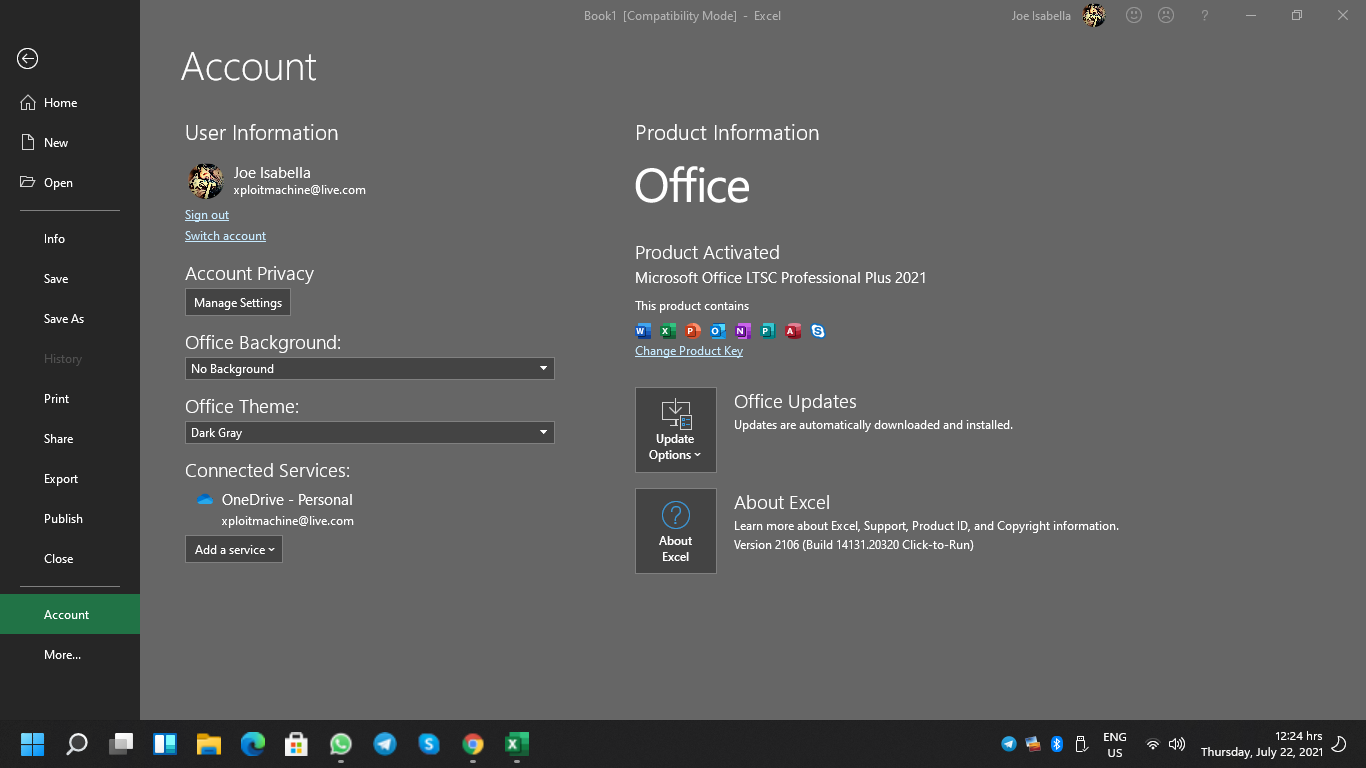
Task: Click the Telegram icon in the system tray
Action: click(x=1009, y=744)
